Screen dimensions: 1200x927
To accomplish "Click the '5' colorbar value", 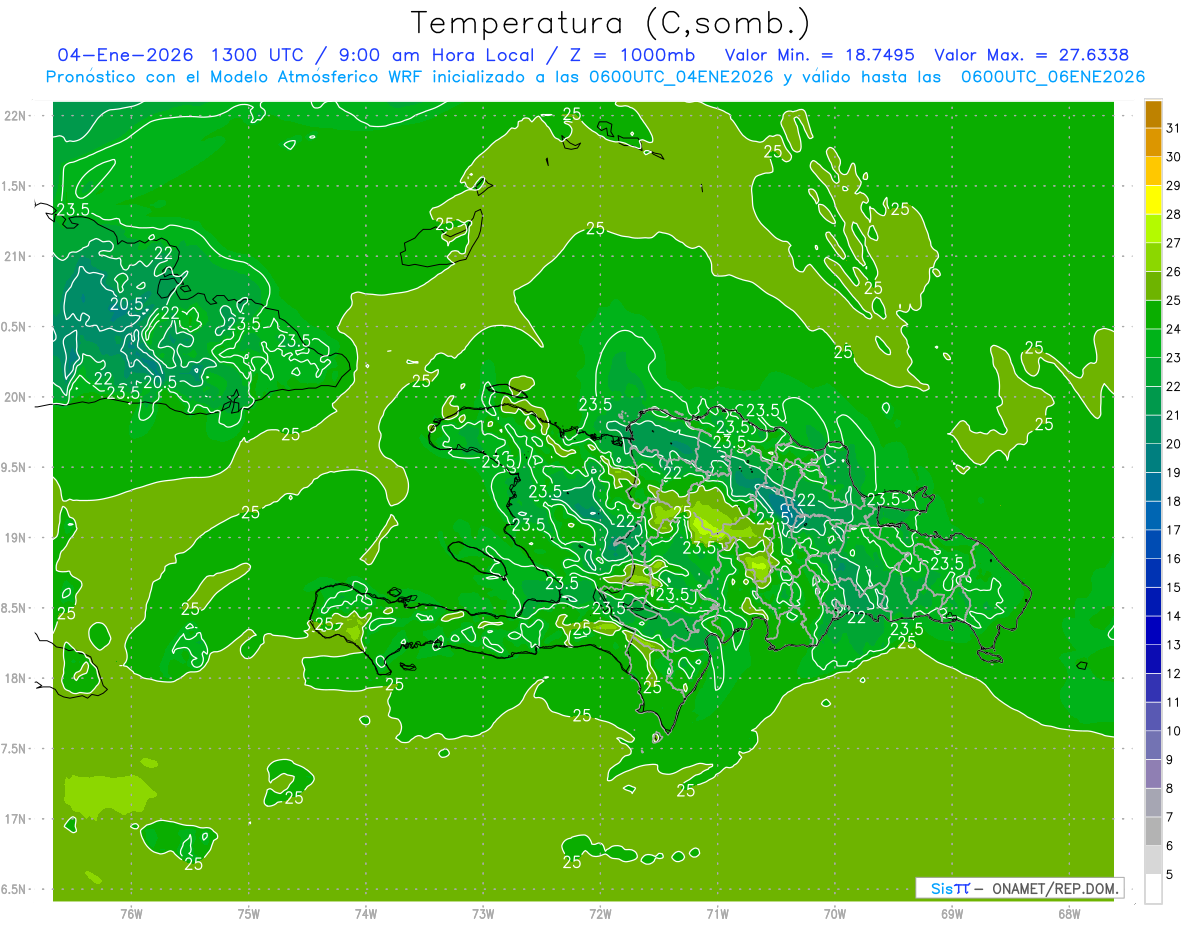I will tap(1170, 874).
